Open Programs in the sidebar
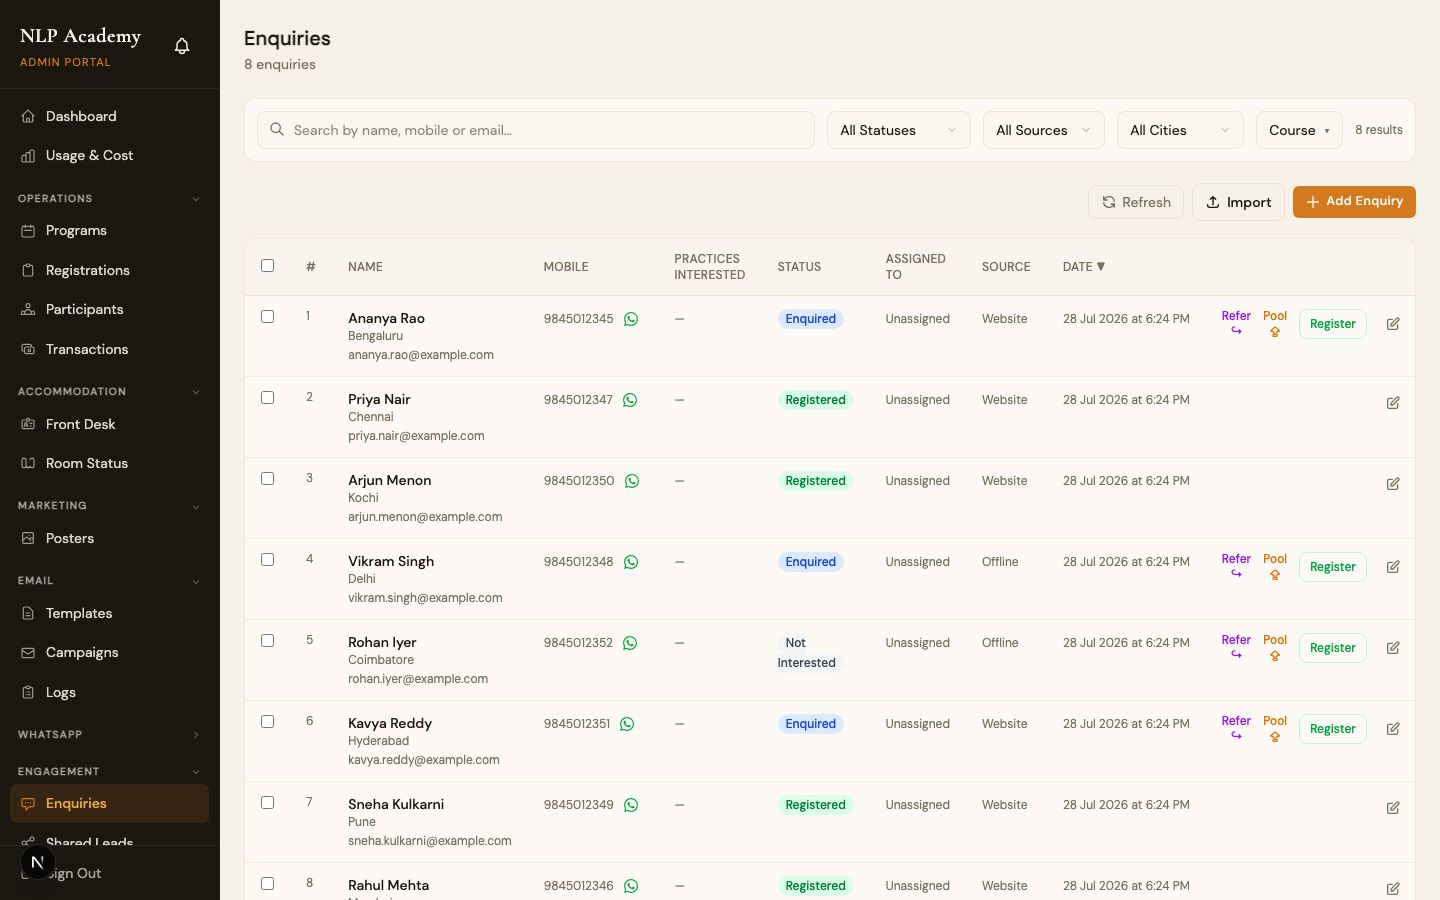The height and width of the screenshot is (900, 1440). pyautogui.click(x=109, y=231)
